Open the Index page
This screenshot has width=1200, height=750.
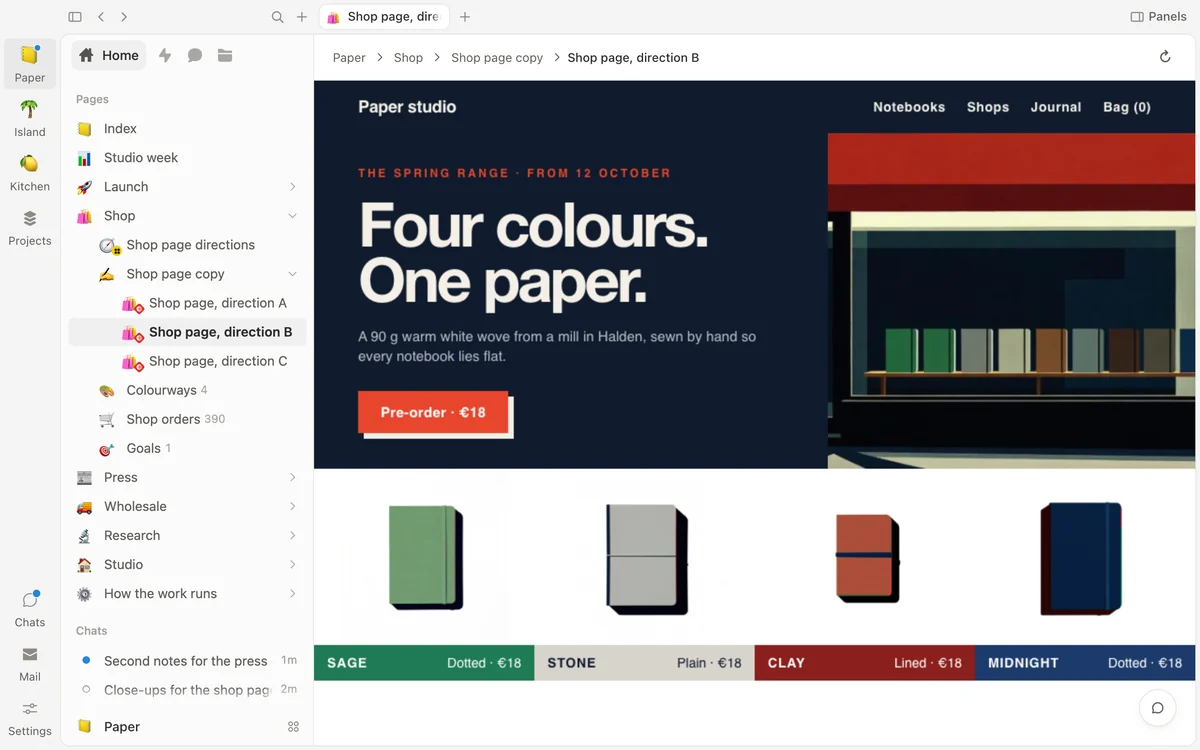pyautogui.click(x=187, y=129)
